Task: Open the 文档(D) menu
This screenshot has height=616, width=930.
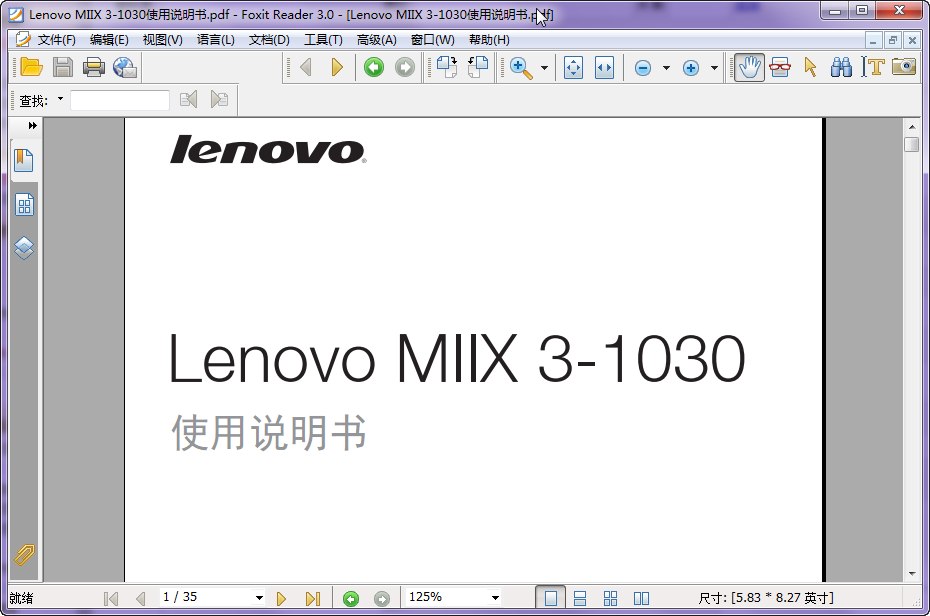Action: click(x=269, y=40)
